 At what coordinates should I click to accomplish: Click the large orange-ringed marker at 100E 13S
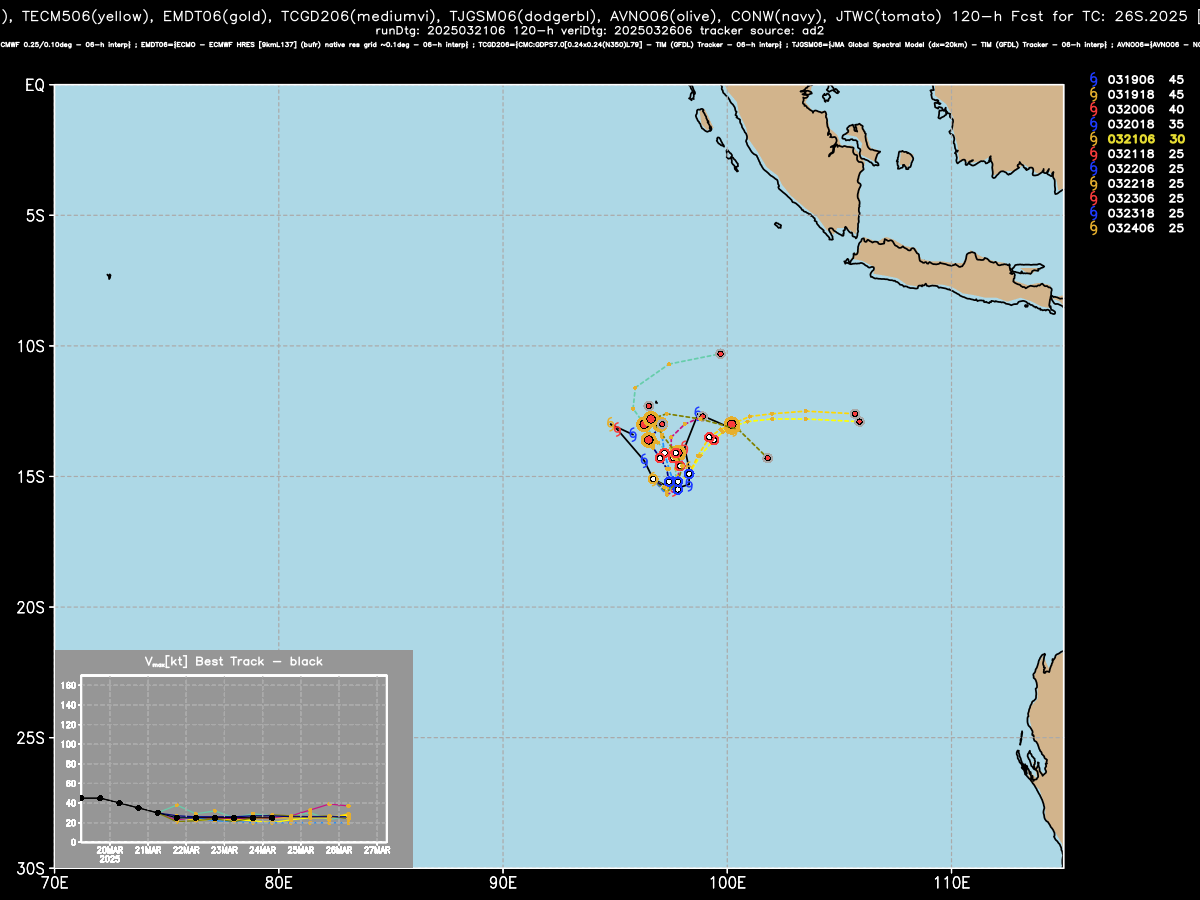pyautogui.click(x=732, y=424)
